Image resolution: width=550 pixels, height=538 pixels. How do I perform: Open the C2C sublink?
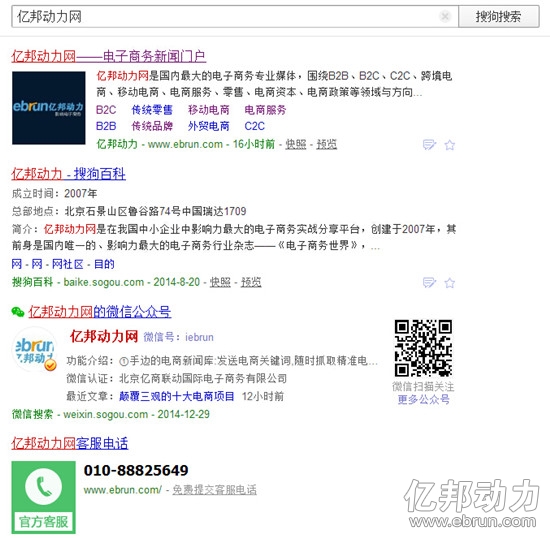click(x=255, y=126)
